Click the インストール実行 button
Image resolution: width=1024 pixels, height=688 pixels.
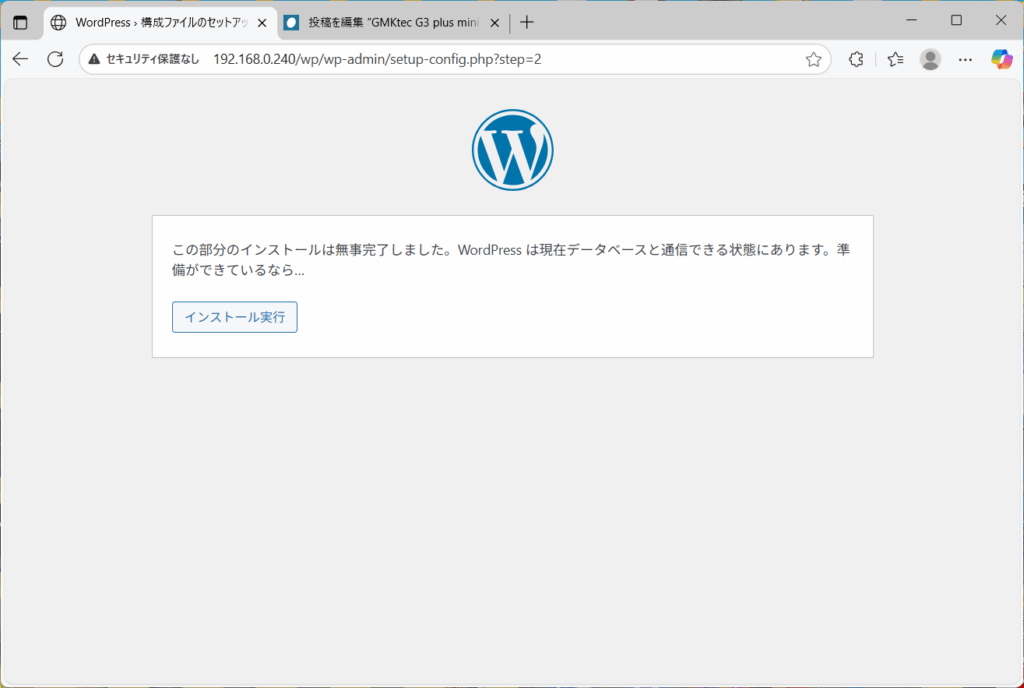pyautogui.click(x=234, y=317)
